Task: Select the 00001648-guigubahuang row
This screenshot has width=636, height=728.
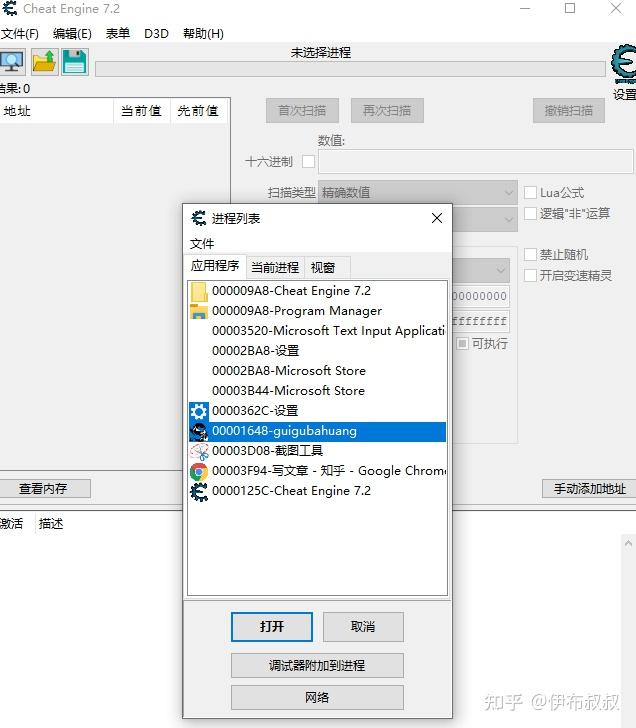Action: (x=317, y=431)
